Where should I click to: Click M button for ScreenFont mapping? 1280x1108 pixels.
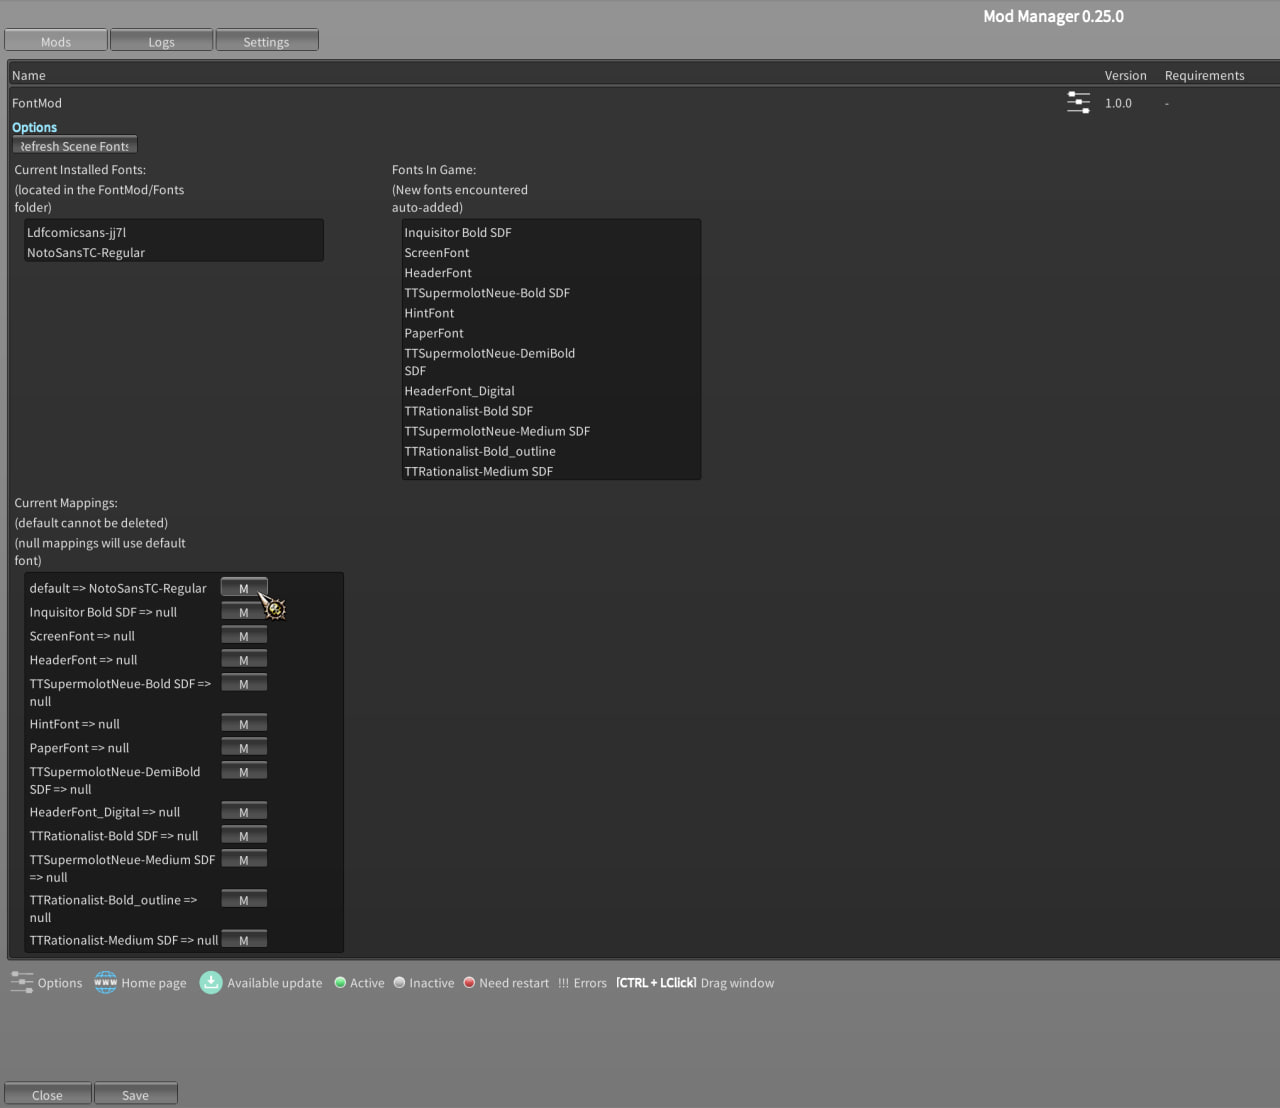(244, 636)
